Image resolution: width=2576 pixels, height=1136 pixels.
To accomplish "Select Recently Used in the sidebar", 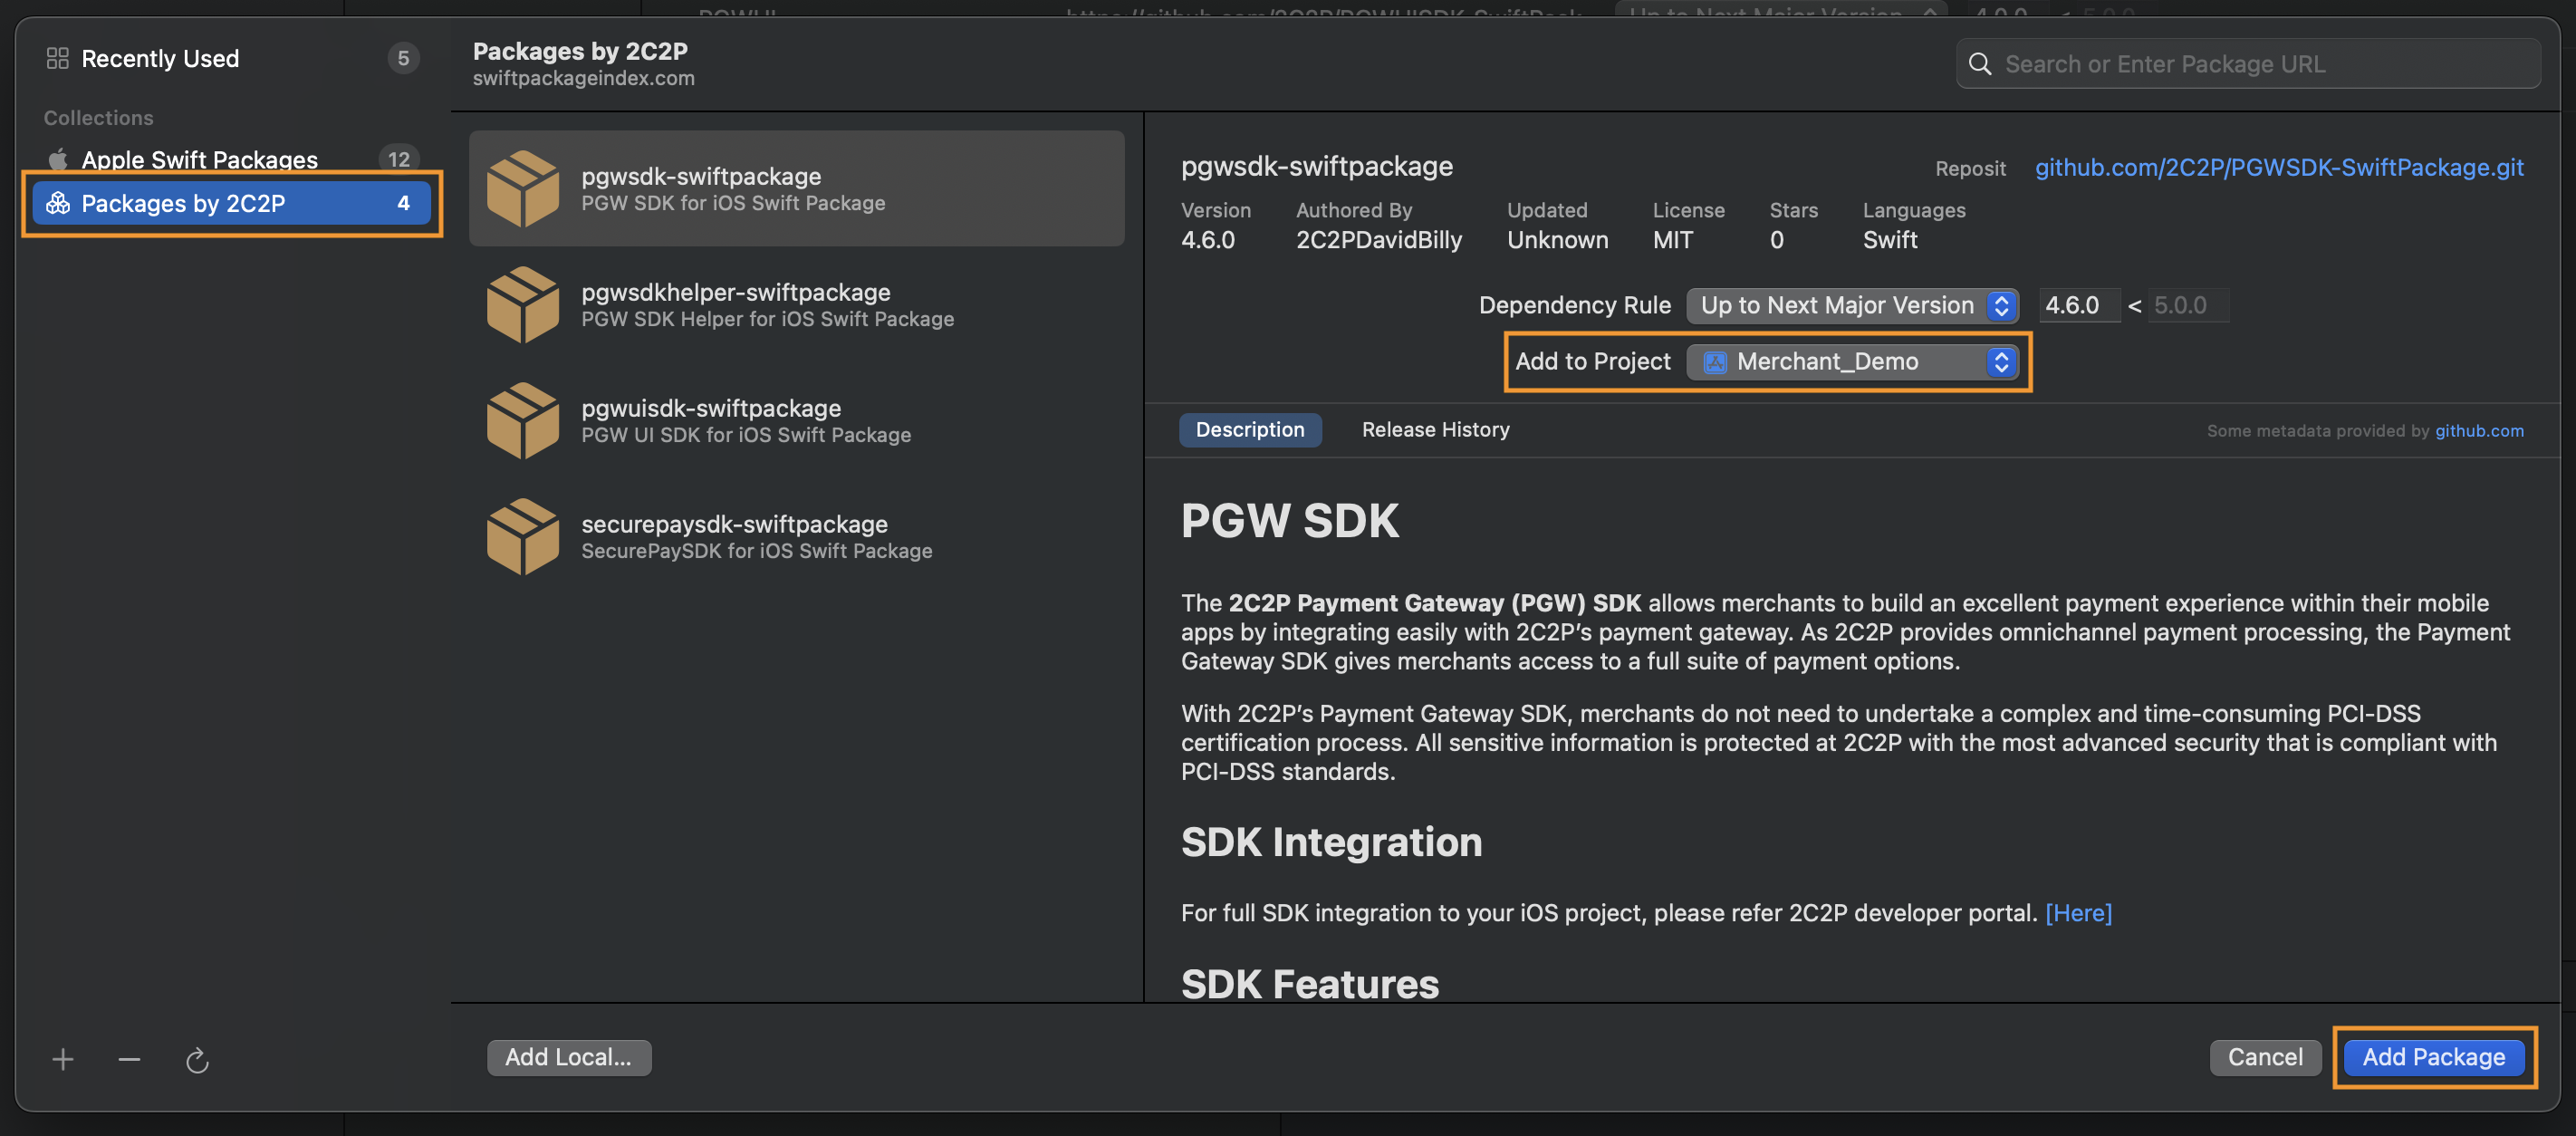I will [x=232, y=58].
